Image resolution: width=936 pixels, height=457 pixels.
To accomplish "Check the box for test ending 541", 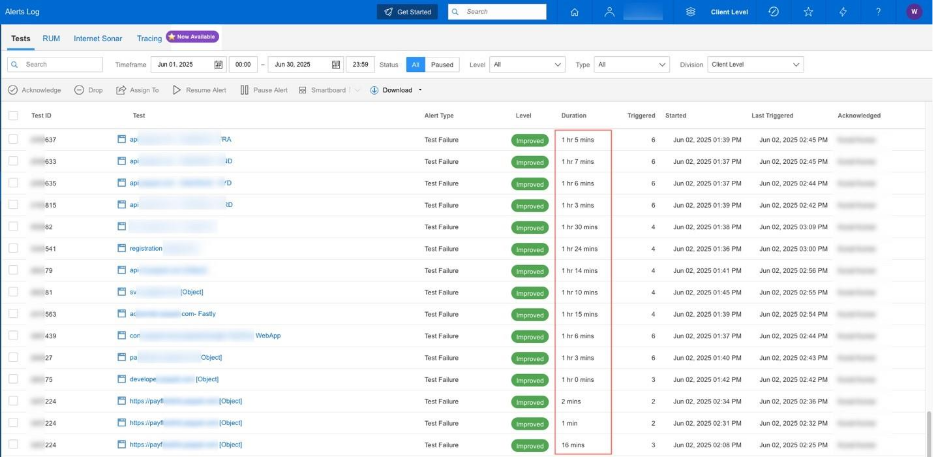I will (13, 248).
